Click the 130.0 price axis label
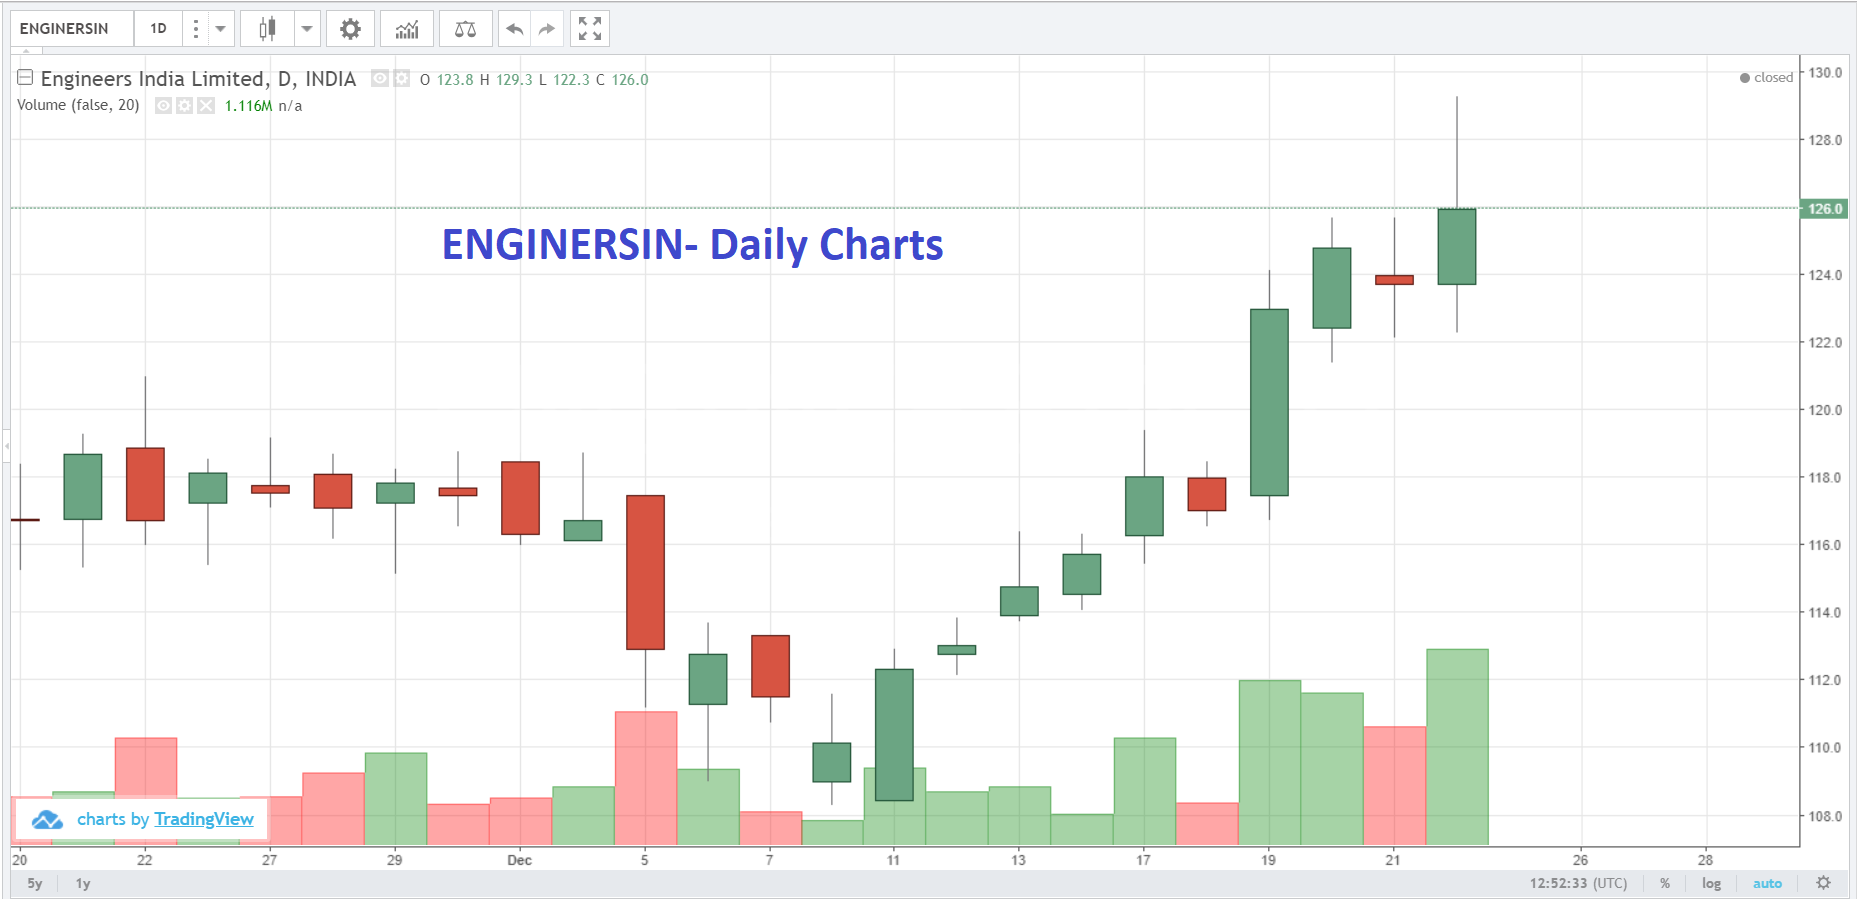Screen dimensions: 1857x899 tap(1825, 73)
